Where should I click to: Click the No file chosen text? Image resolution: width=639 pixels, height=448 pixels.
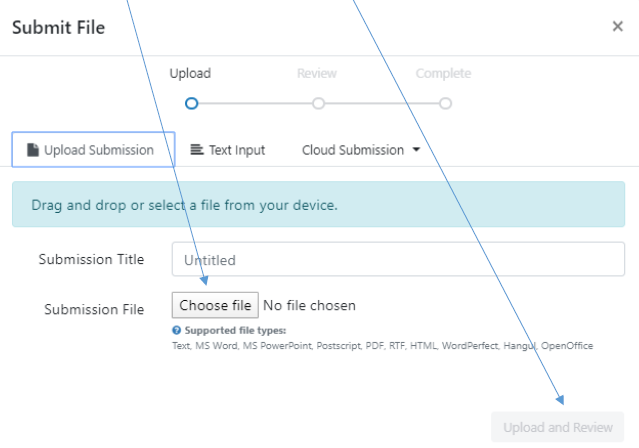pos(309,305)
